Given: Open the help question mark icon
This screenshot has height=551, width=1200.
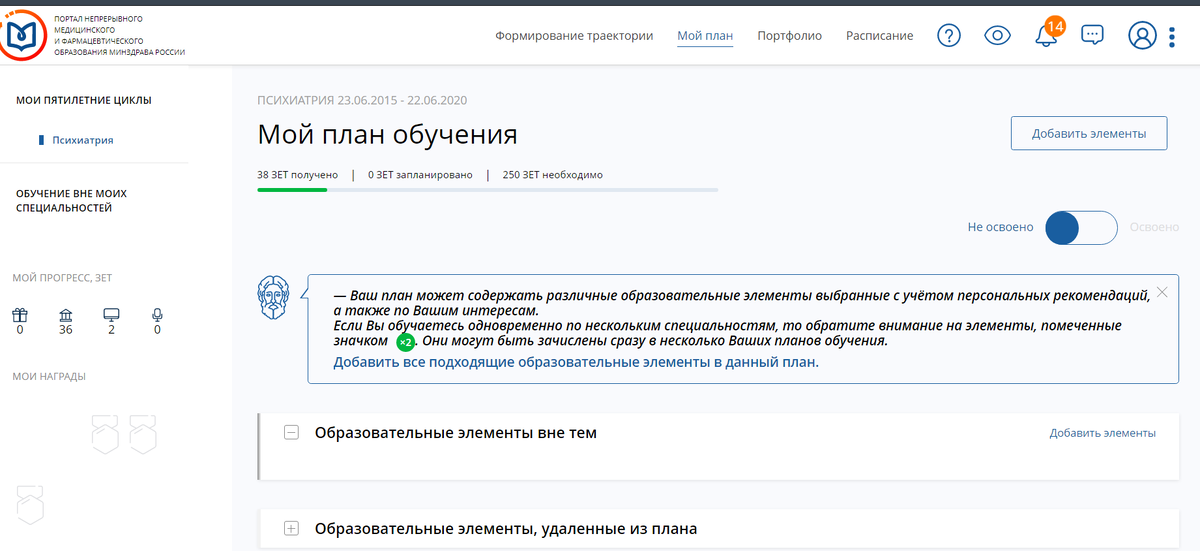Looking at the screenshot, I should (x=949, y=36).
